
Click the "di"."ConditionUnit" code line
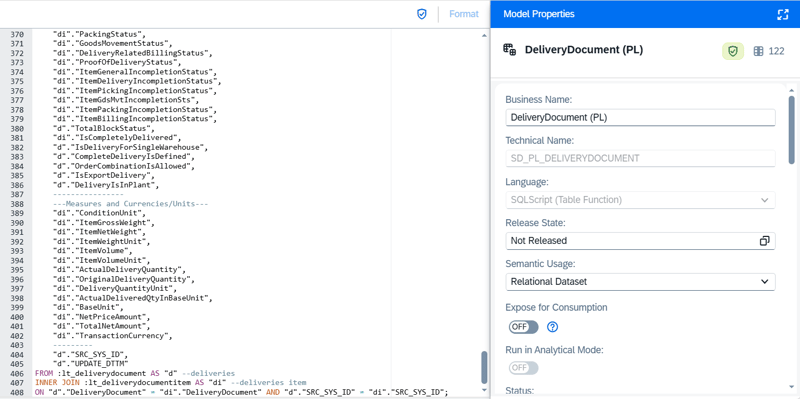99,213
